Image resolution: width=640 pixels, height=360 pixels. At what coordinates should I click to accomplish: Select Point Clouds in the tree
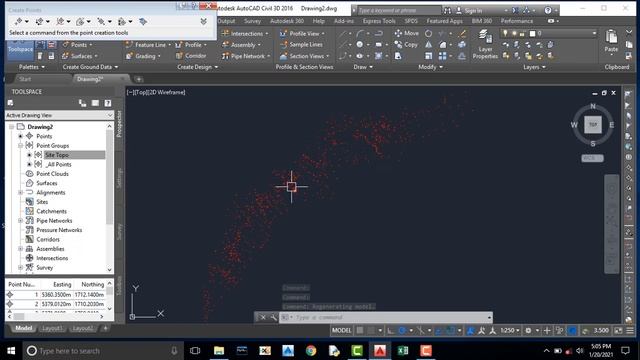click(x=52, y=174)
